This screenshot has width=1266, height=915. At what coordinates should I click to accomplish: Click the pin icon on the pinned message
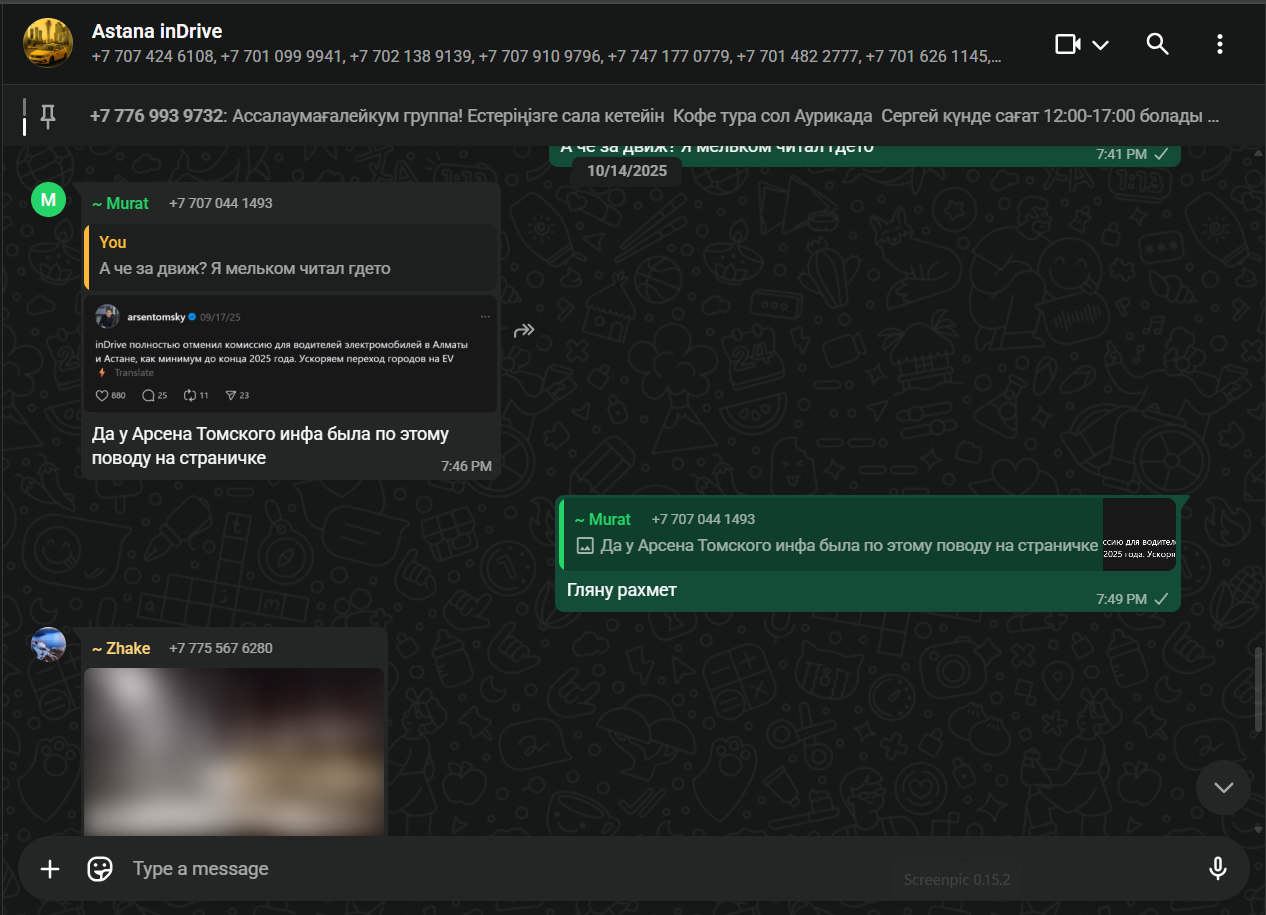point(47,117)
